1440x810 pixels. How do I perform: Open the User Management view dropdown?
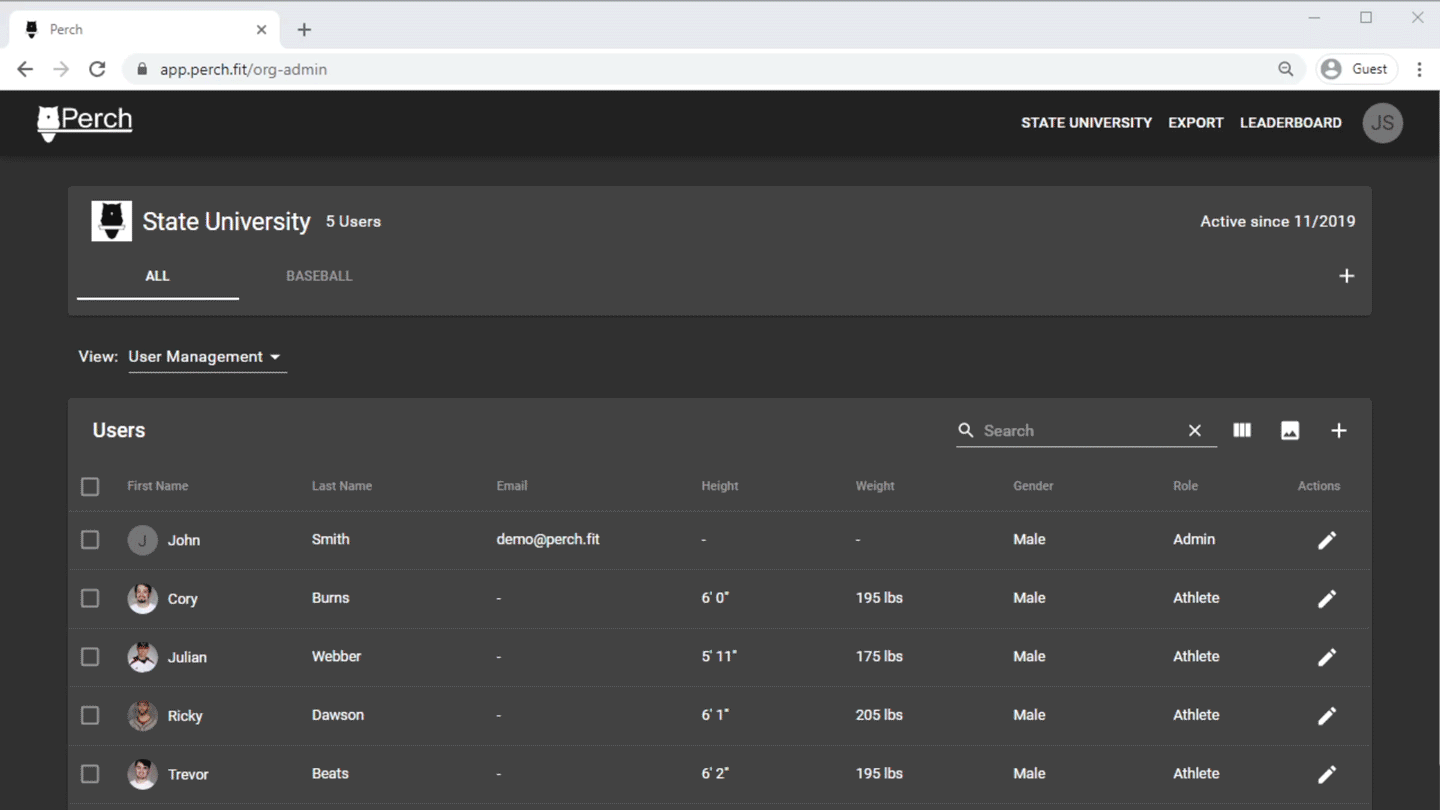pos(207,357)
